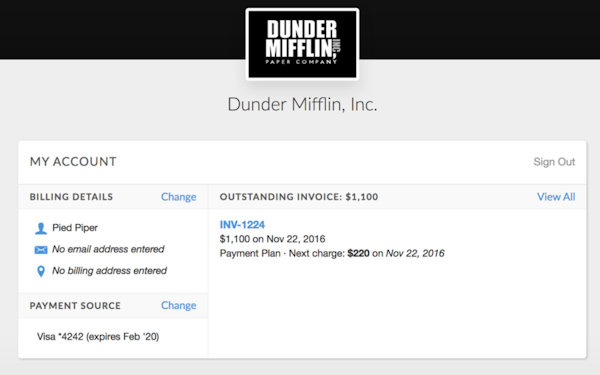This screenshot has height=375, width=600.
Task: Click the envelope email icon
Action: pos(41,250)
